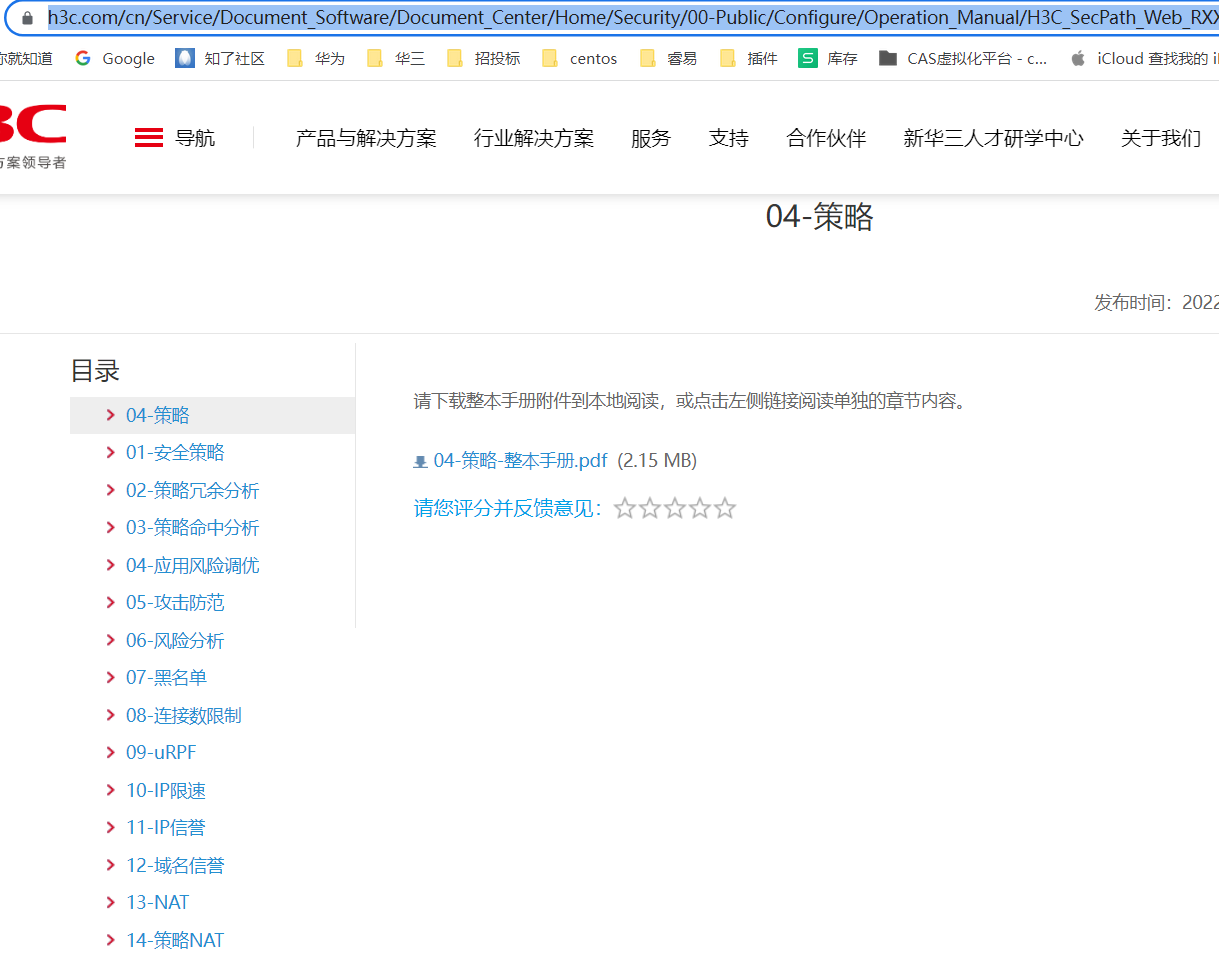Open 新华三人才研学中心 menu
Image resolution: width=1219 pixels, height=958 pixels.
[993, 138]
